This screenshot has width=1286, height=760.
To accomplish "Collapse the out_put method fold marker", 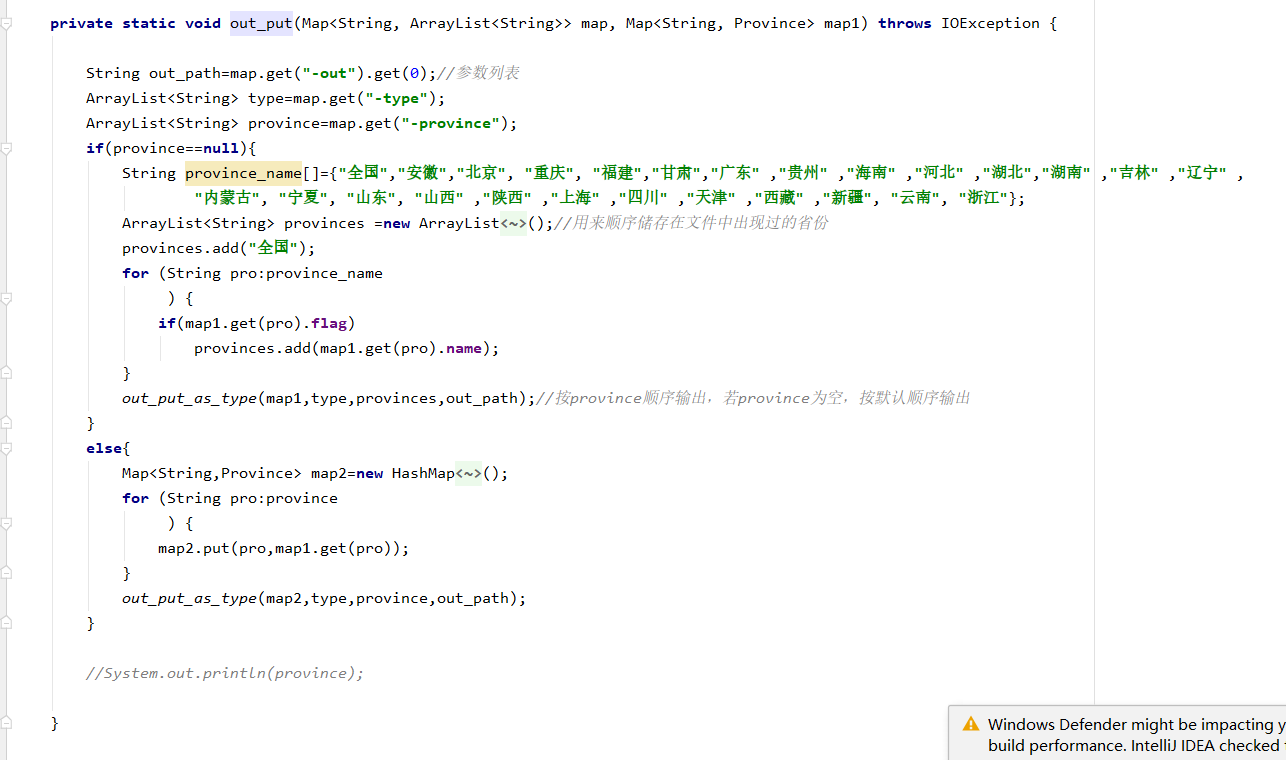I will pos(6,23).
